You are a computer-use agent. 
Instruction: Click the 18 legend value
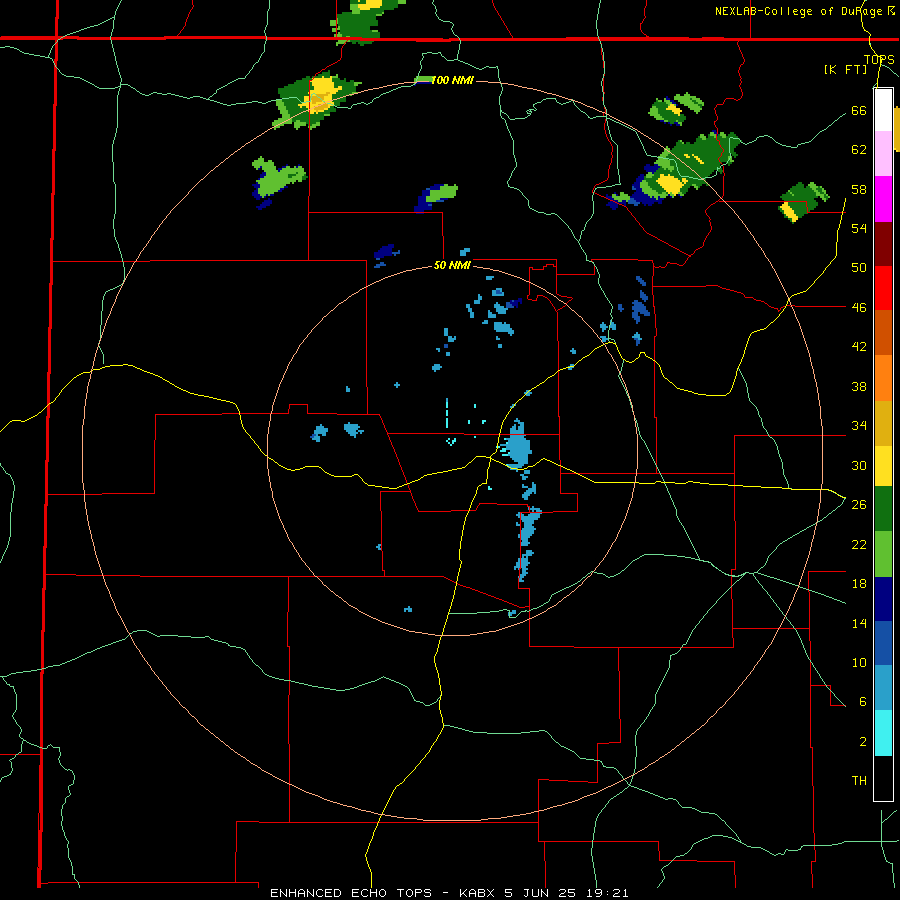(859, 584)
